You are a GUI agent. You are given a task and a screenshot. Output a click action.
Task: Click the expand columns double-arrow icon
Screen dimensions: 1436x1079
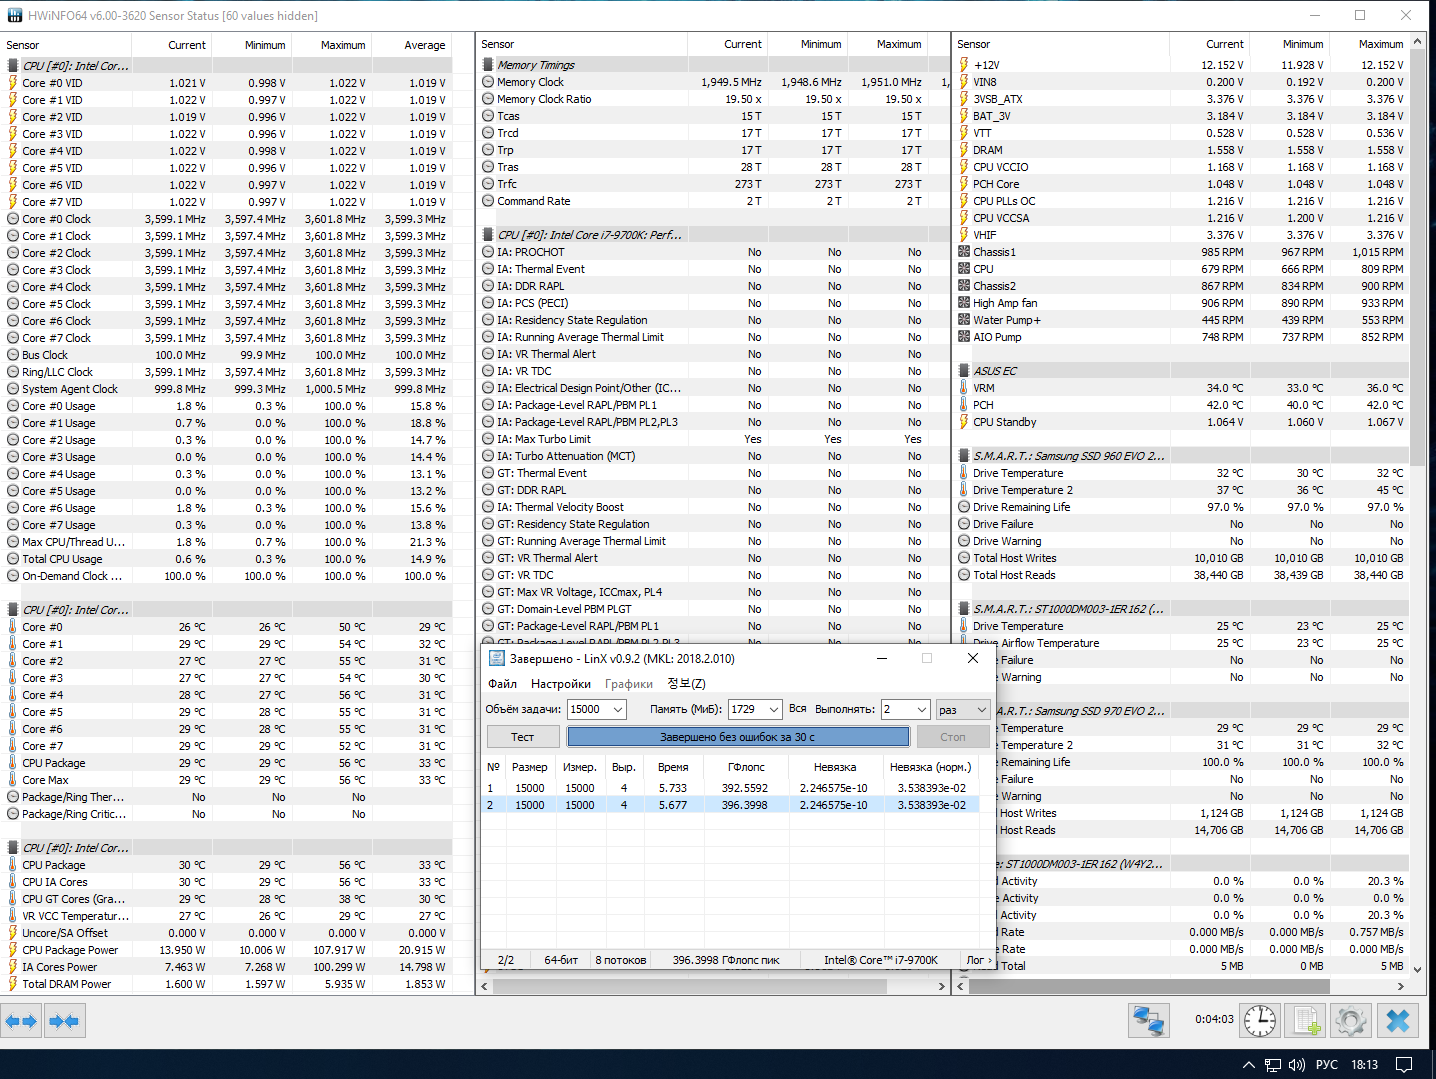tap(21, 1021)
